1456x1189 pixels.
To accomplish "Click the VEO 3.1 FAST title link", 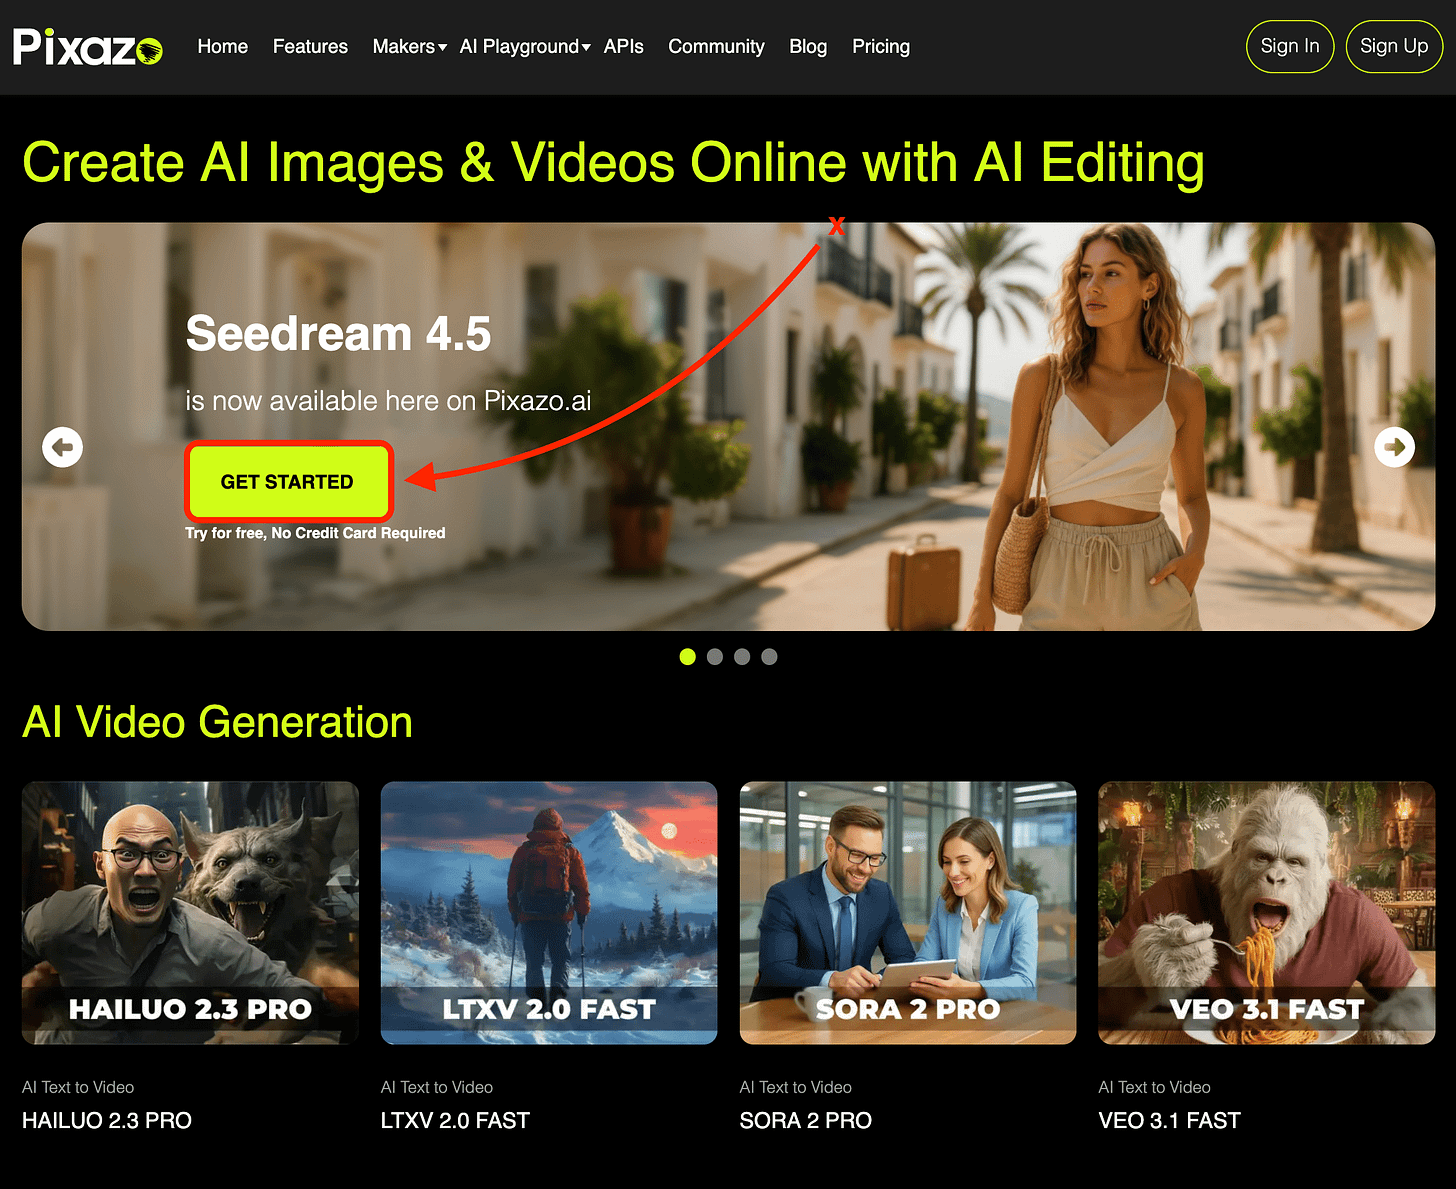I will (x=1170, y=1121).
